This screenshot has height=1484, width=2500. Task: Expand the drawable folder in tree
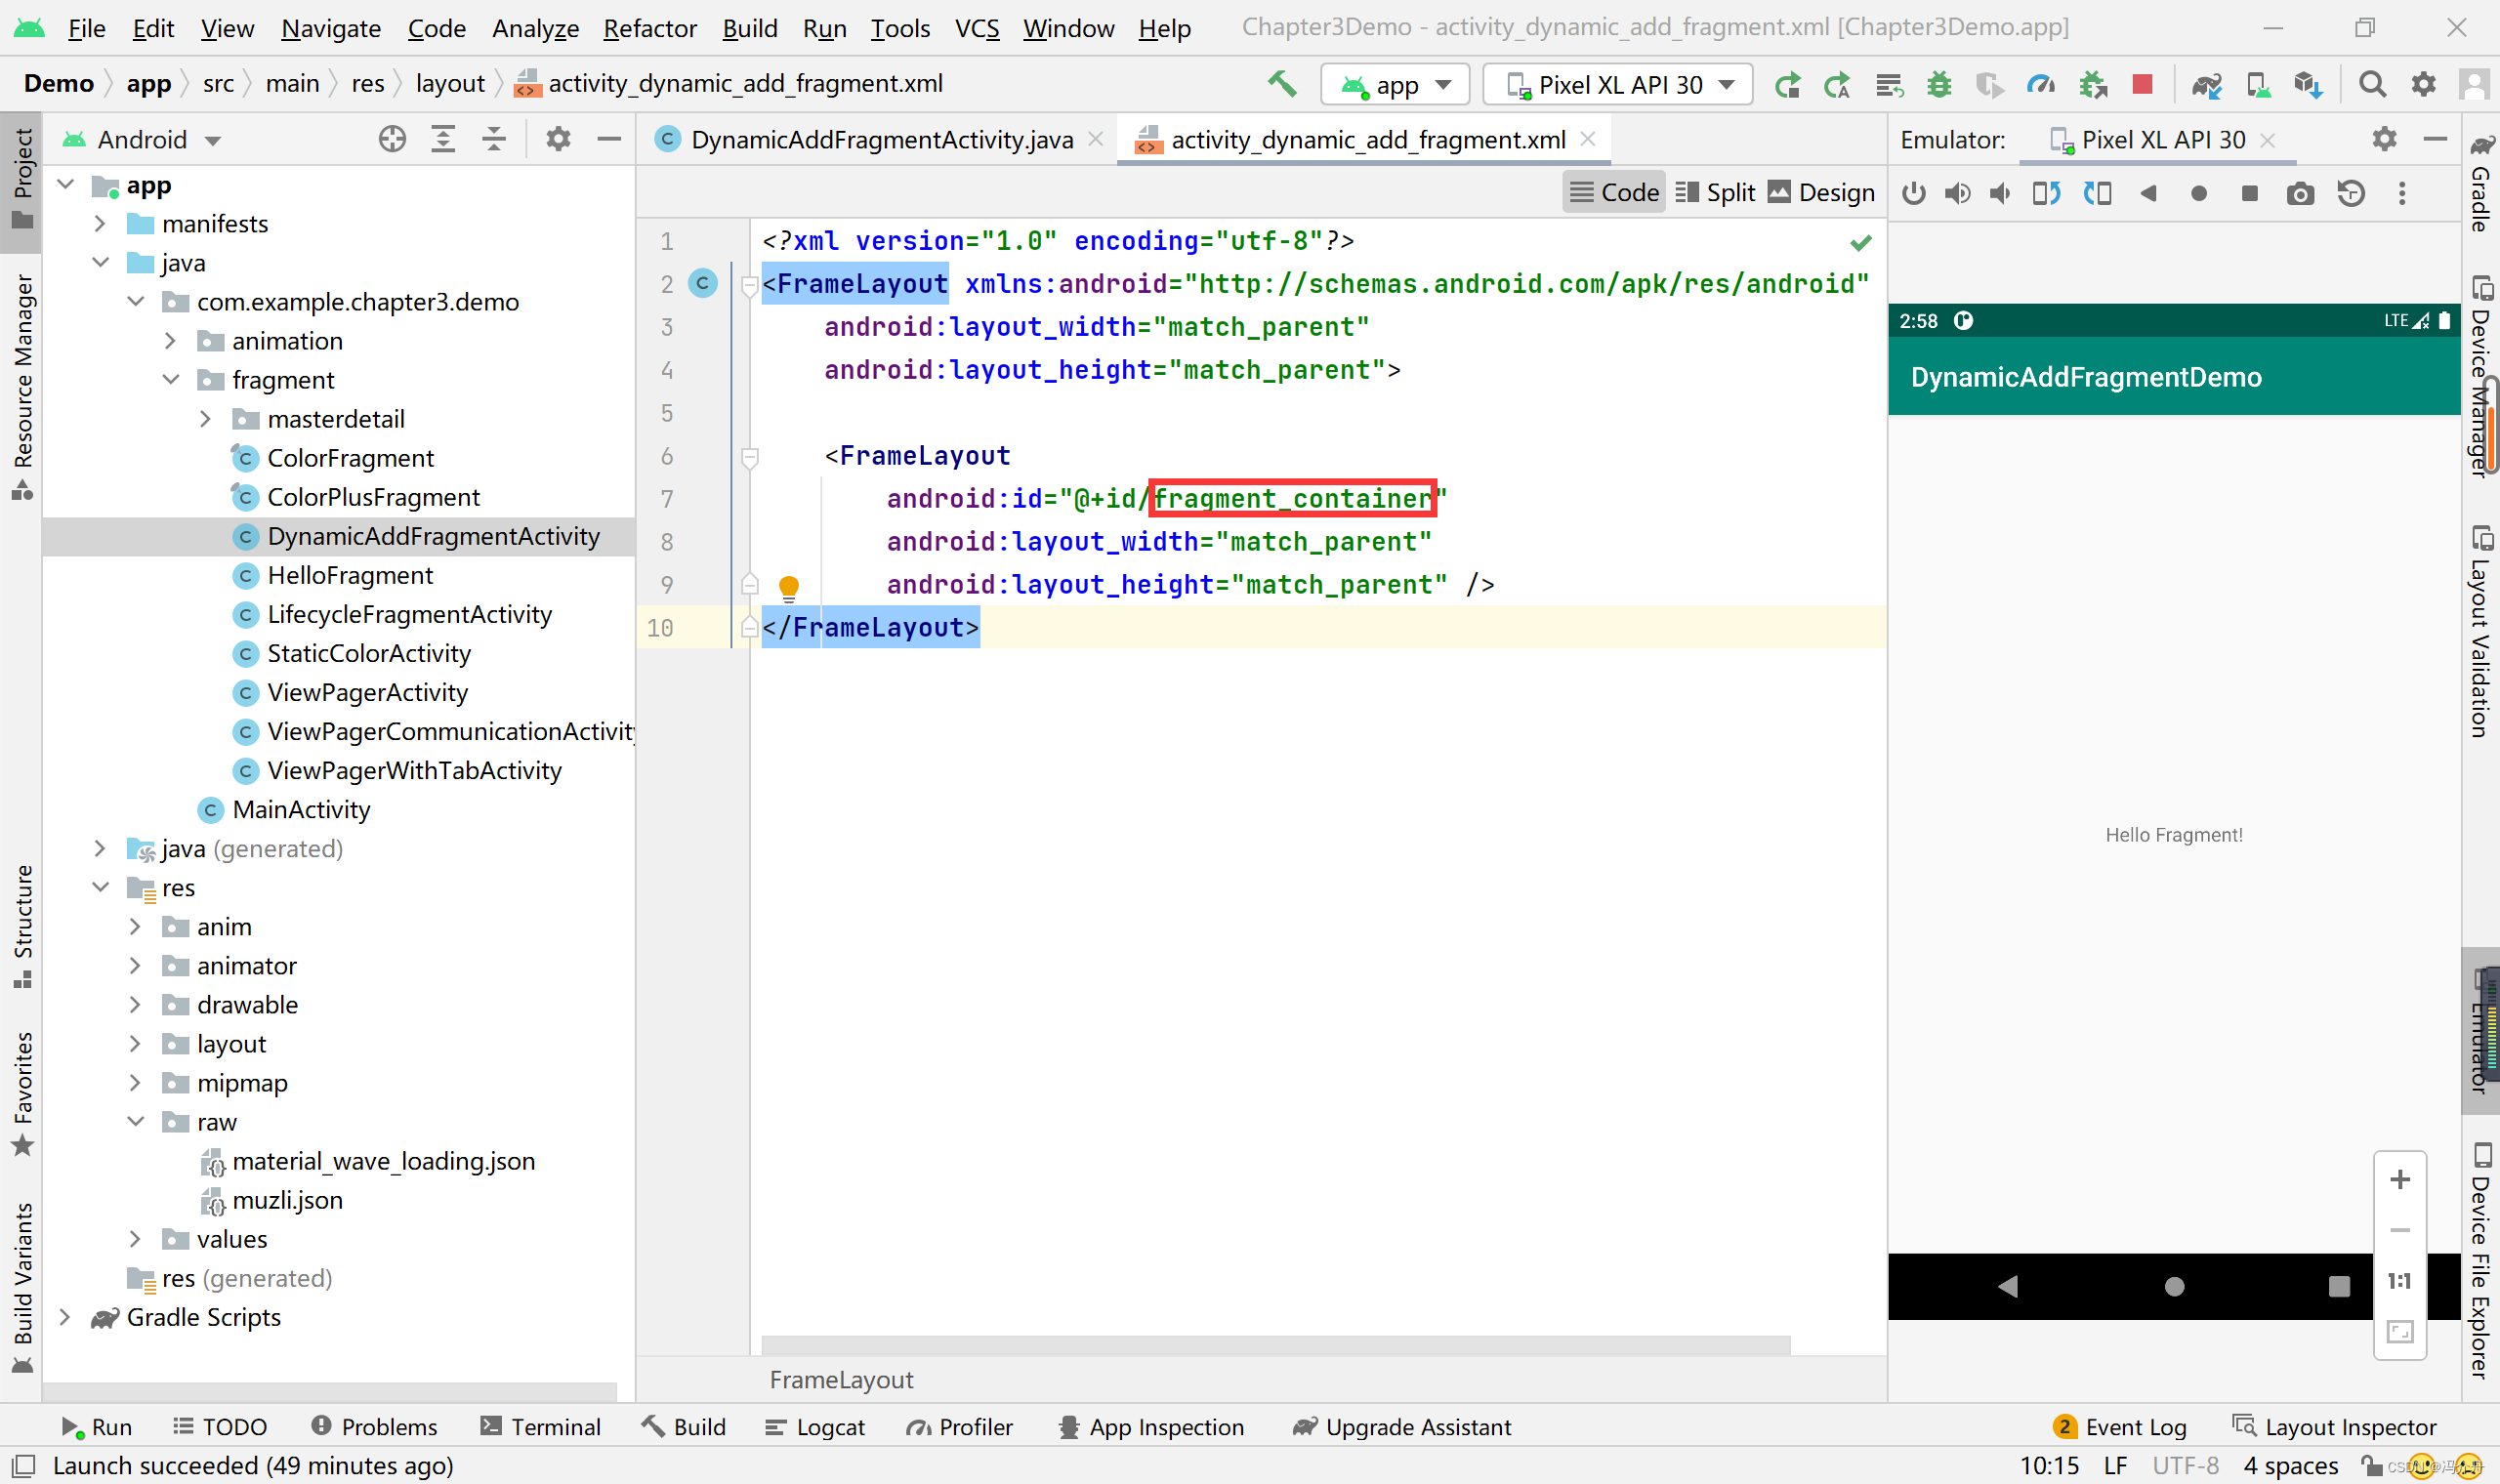[135, 1005]
